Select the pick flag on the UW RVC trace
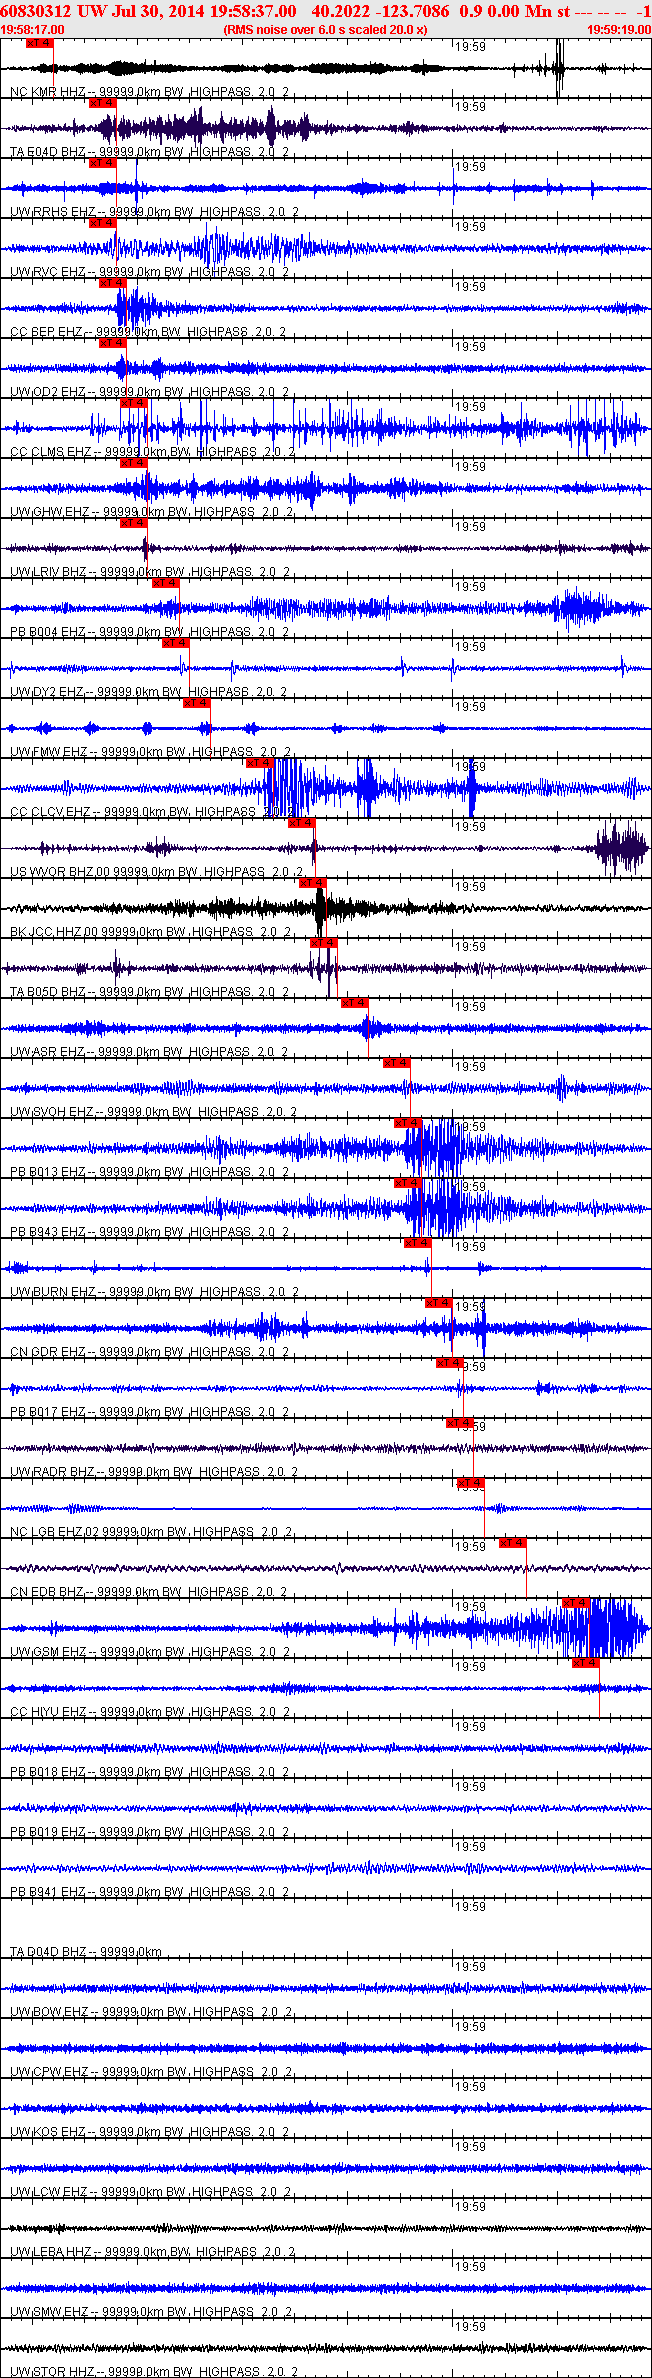 [x=103, y=223]
